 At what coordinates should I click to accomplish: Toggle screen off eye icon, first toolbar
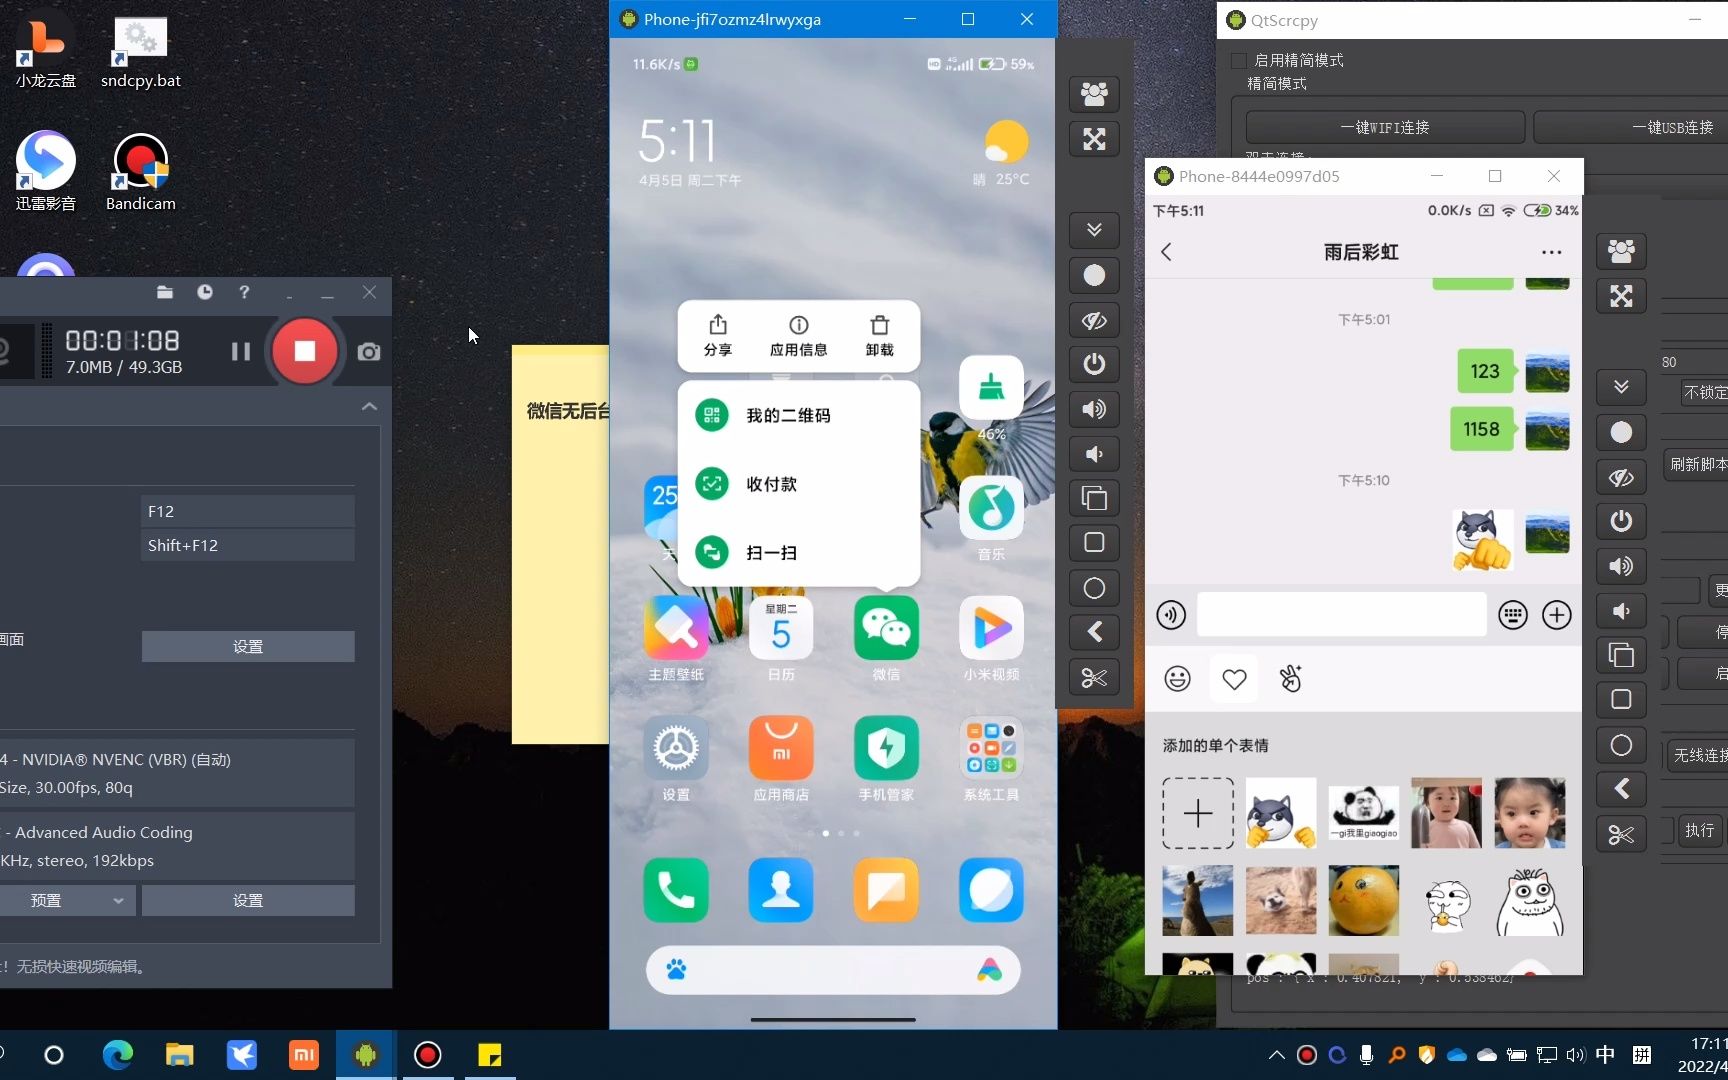(x=1094, y=320)
